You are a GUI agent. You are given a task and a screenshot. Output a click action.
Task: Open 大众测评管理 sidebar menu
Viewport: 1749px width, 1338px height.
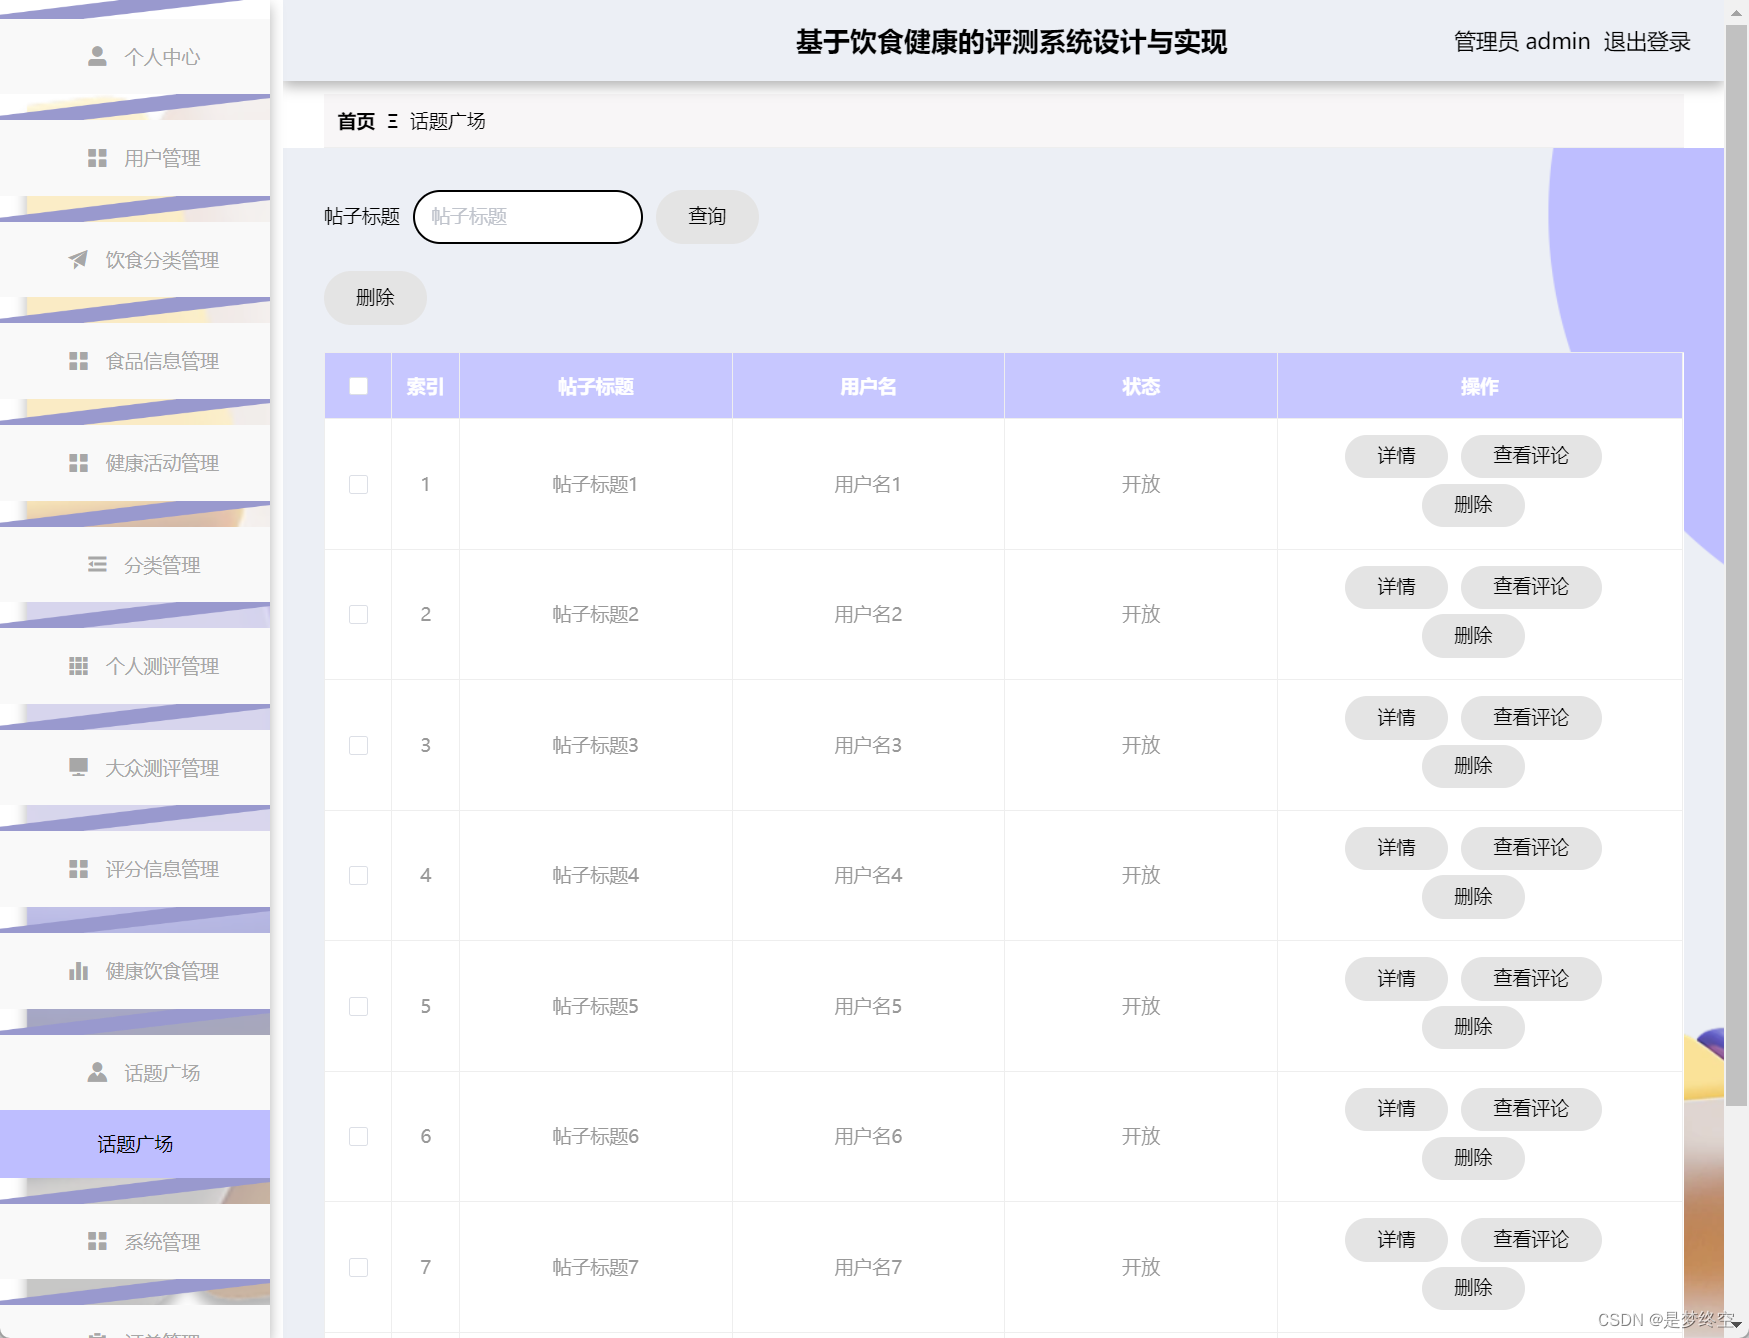(x=135, y=768)
